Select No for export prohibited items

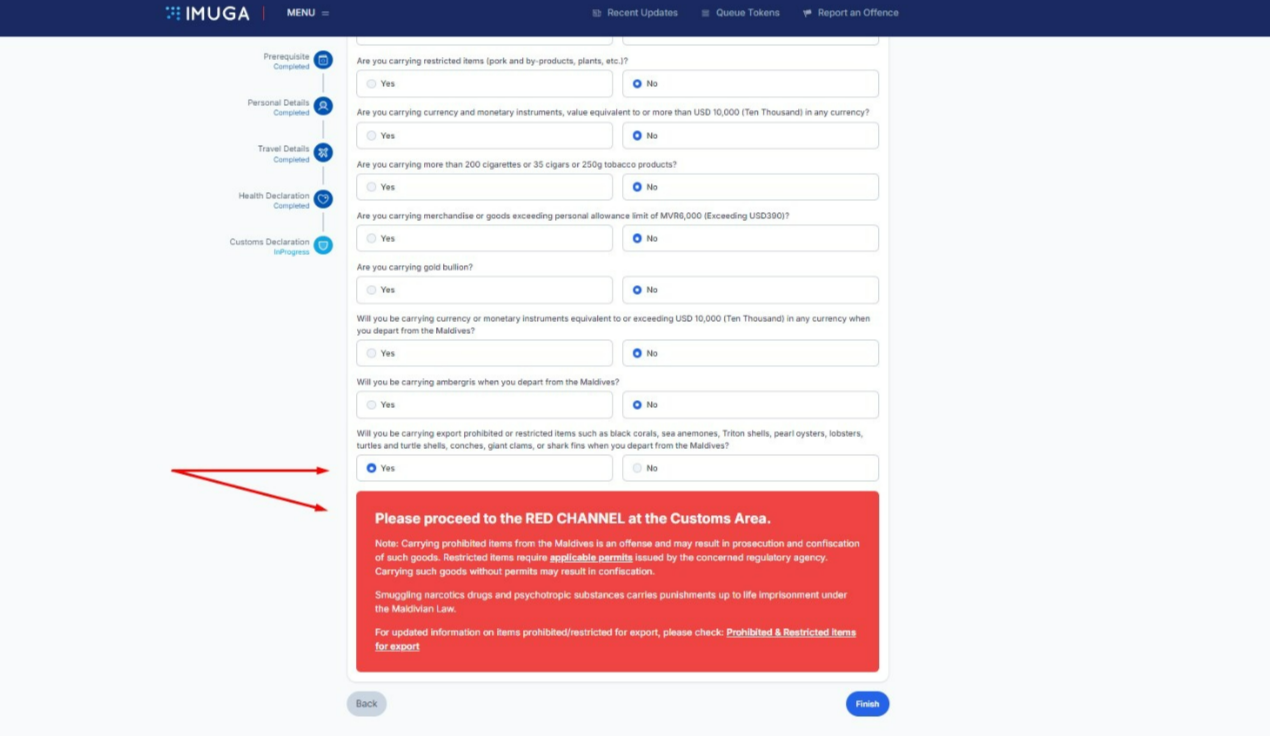[x=750, y=468]
